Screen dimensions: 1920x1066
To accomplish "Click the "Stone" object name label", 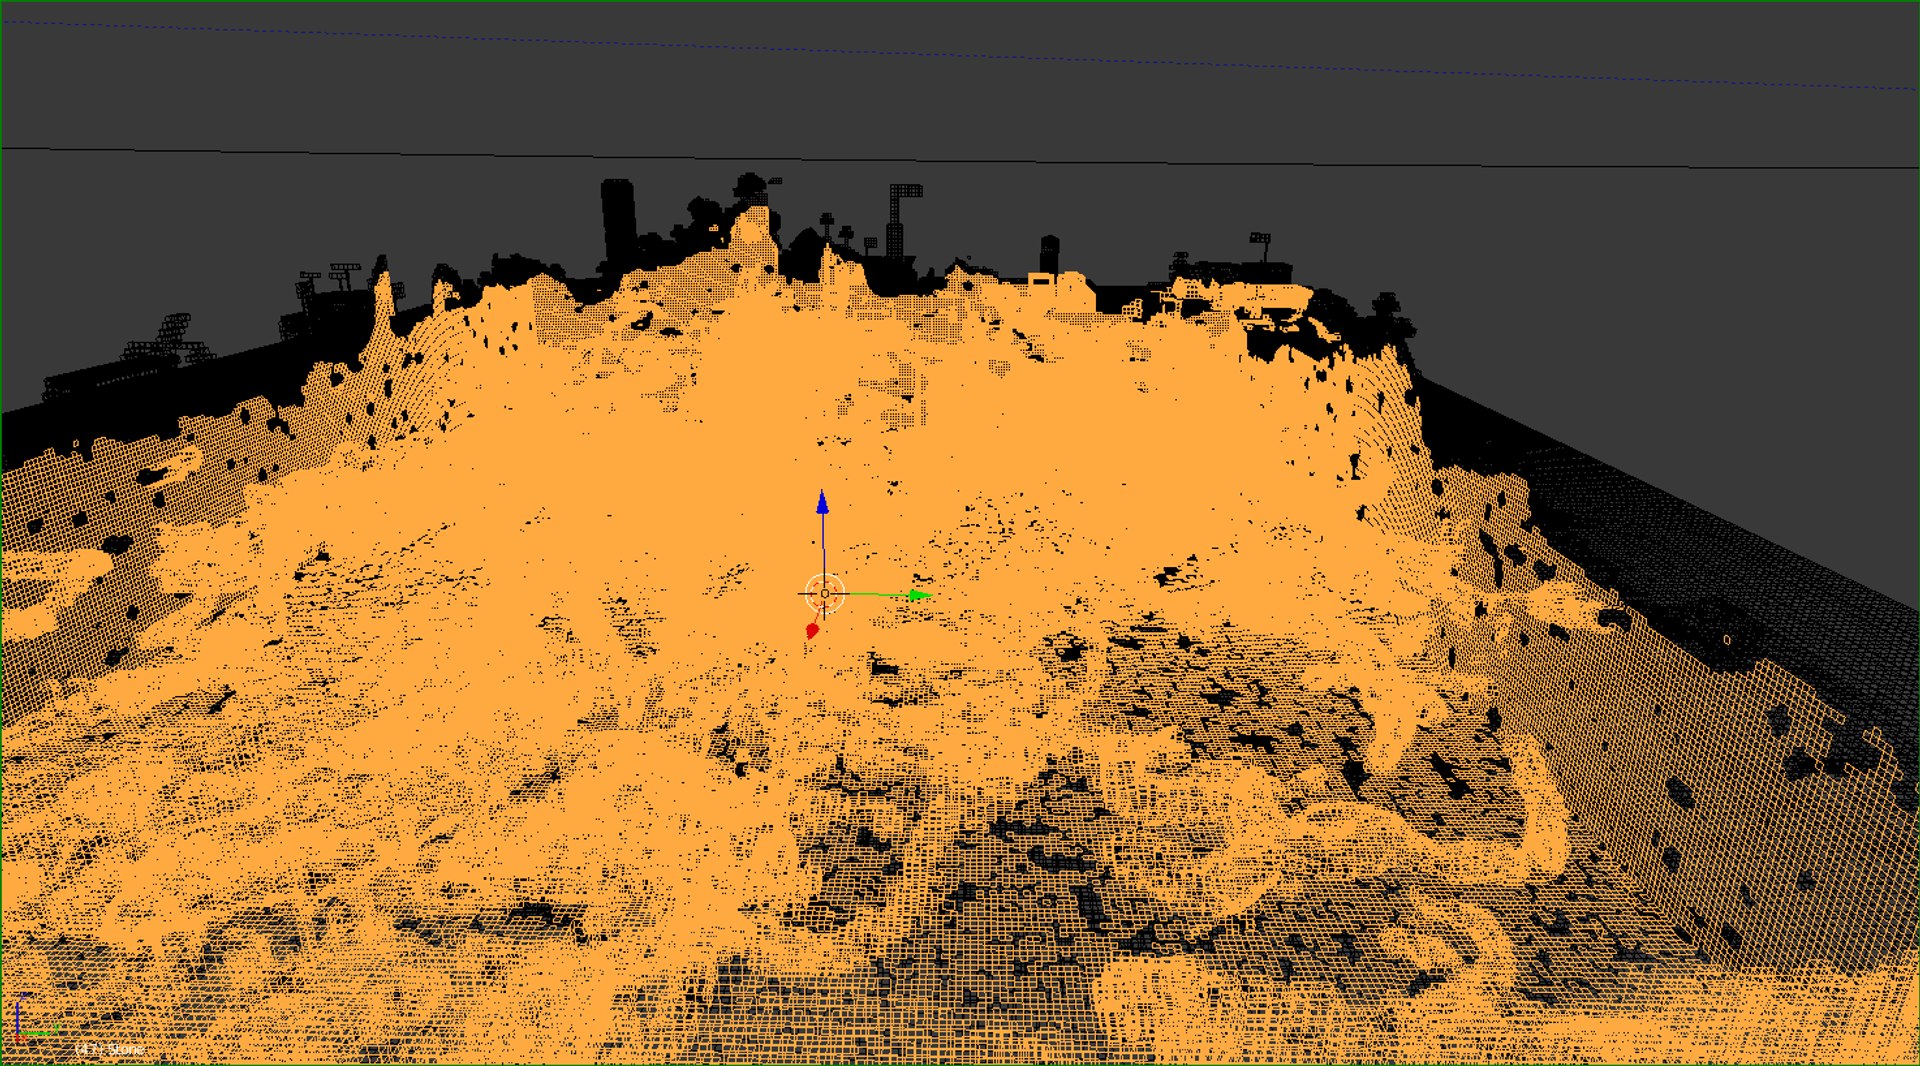I will [126, 1049].
